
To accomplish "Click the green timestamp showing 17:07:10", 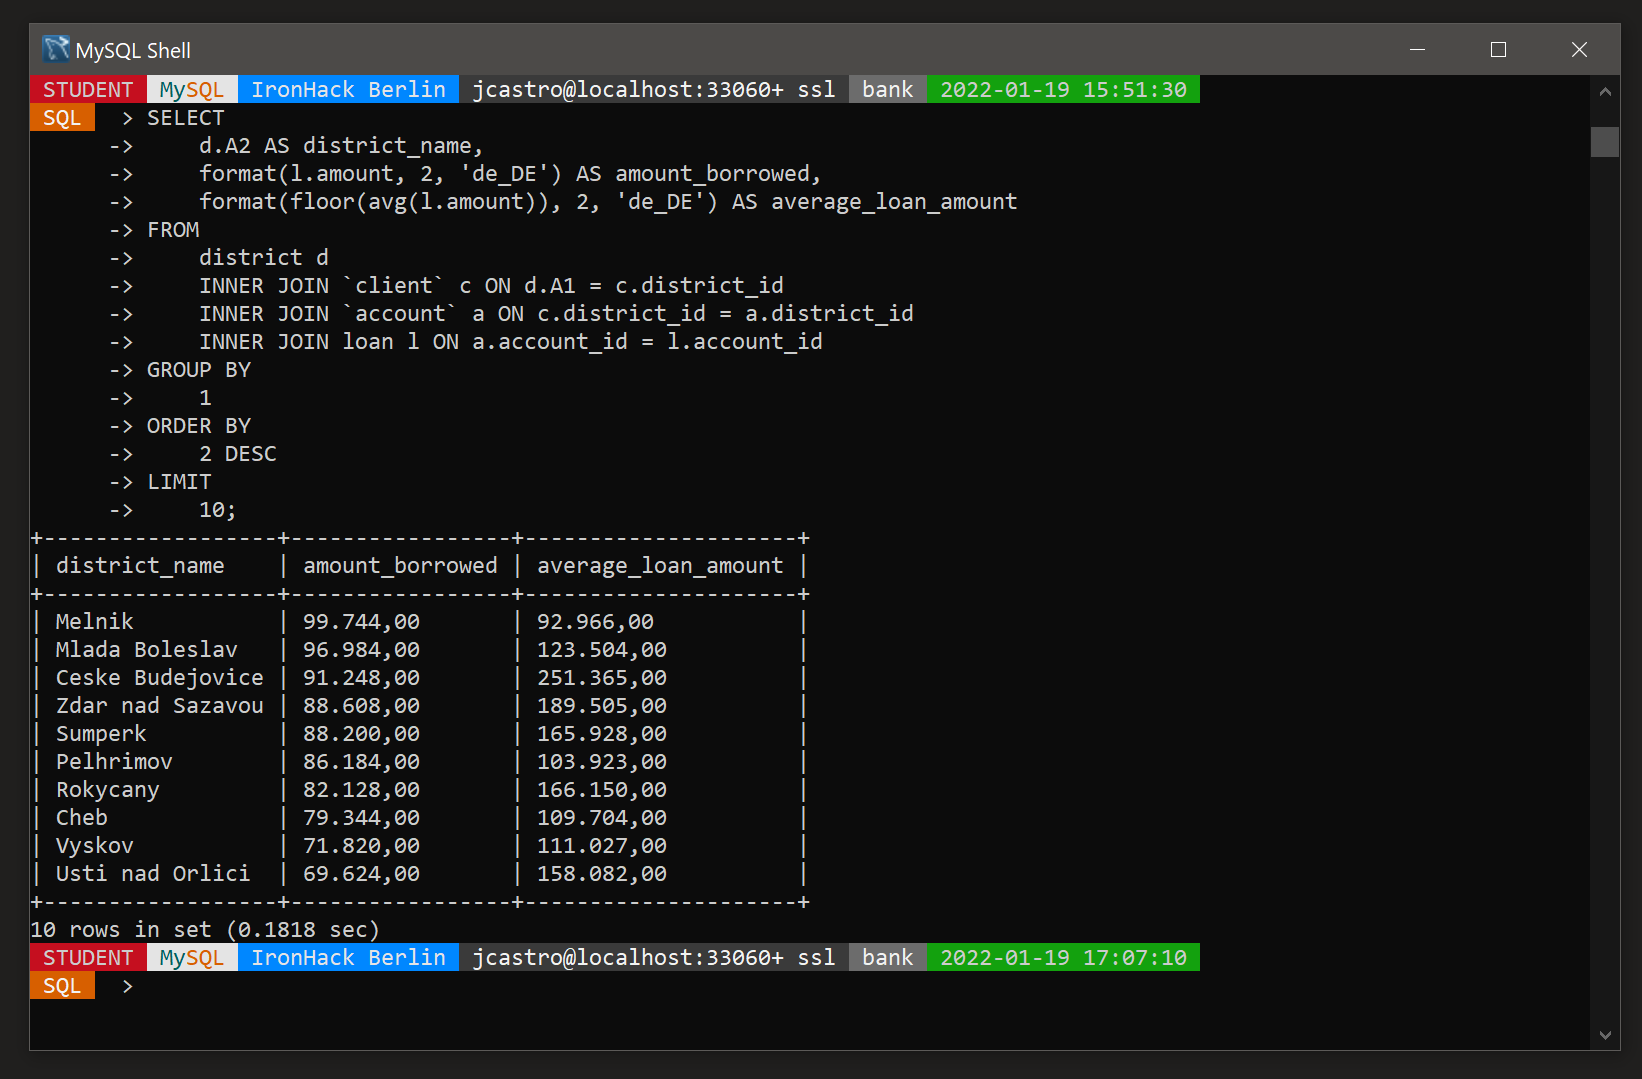I will (x=1063, y=957).
